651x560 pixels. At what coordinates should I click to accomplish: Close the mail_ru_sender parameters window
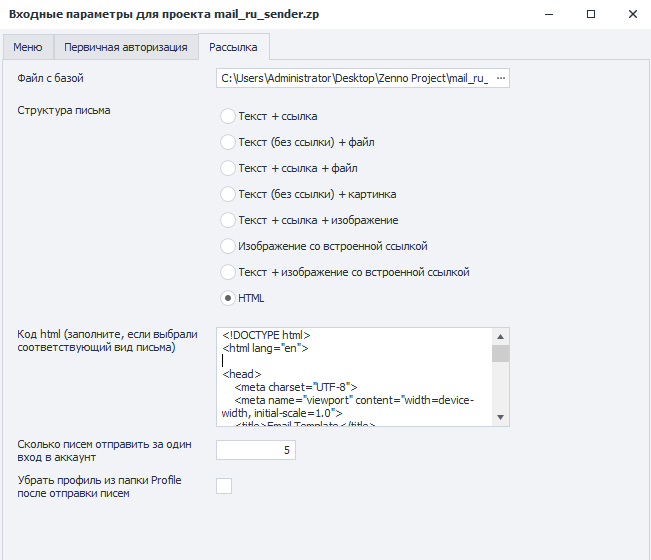632,15
